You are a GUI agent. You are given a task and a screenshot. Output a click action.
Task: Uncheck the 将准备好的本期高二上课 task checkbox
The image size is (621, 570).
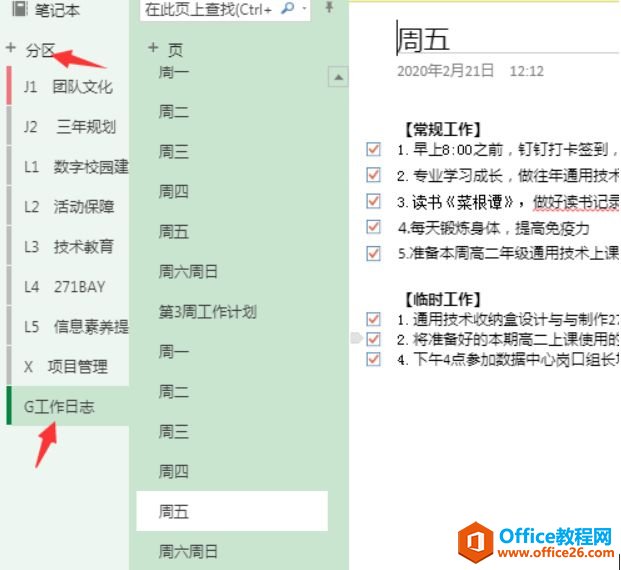coord(373,339)
